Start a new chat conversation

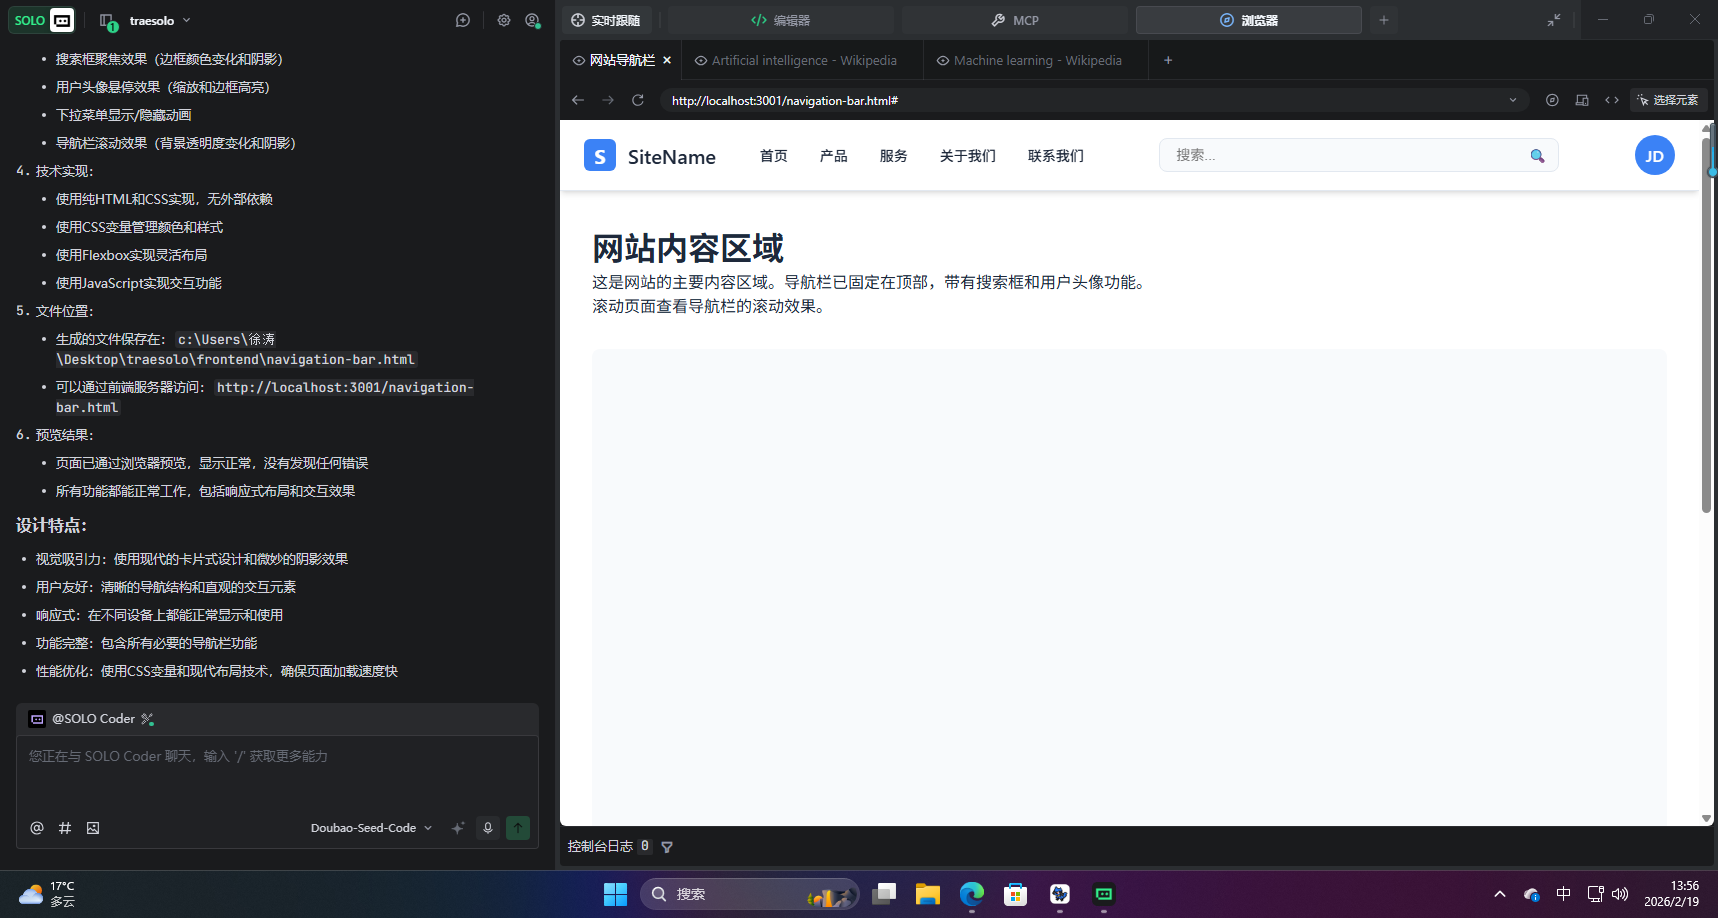462,20
